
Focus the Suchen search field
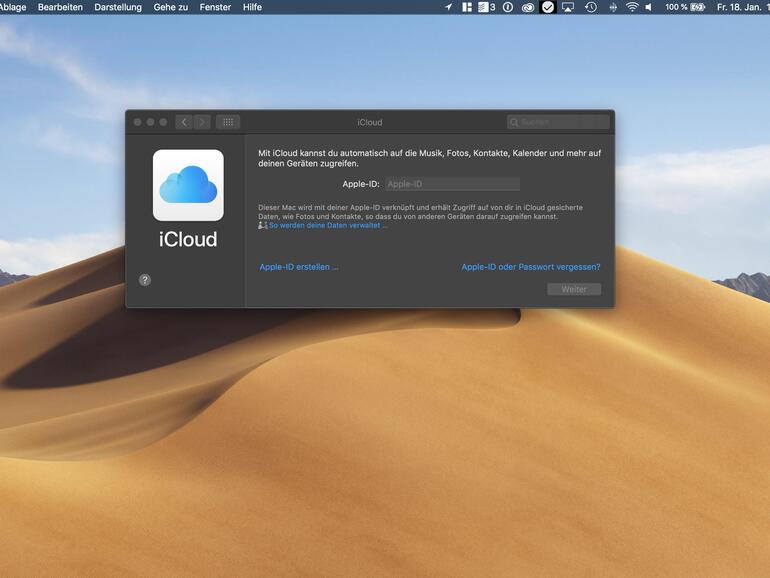[558, 122]
